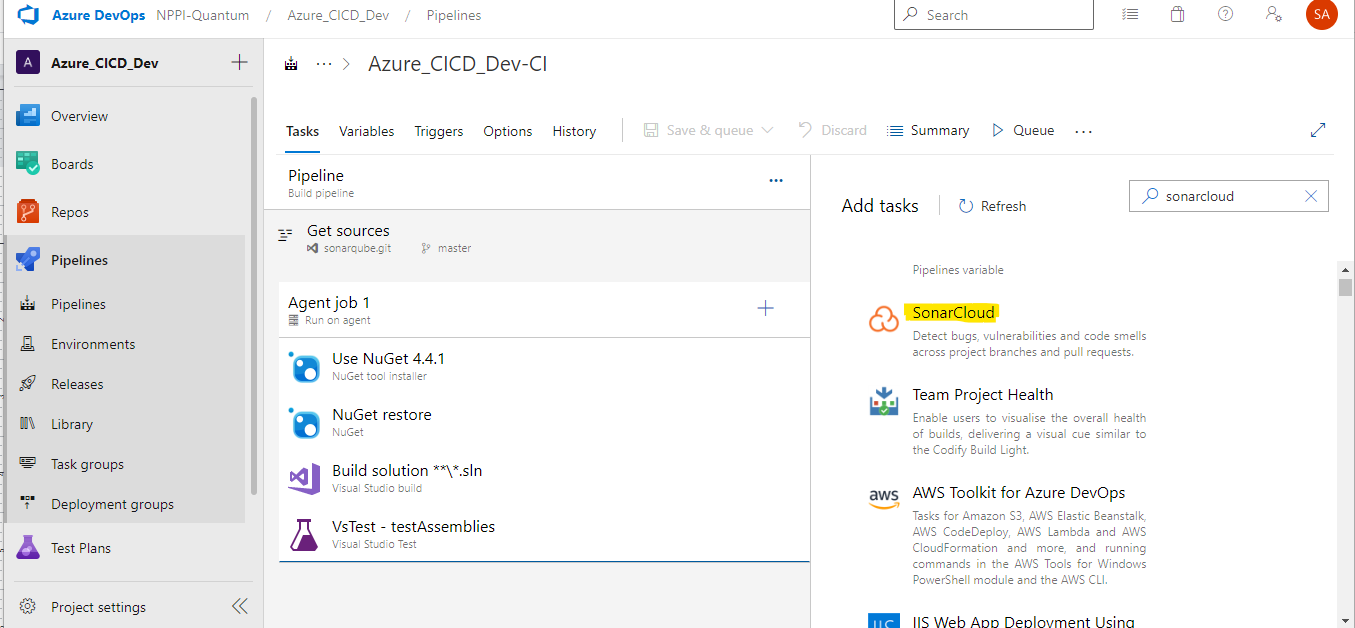
Task: Click the Summary button
Action: point(928,130)
